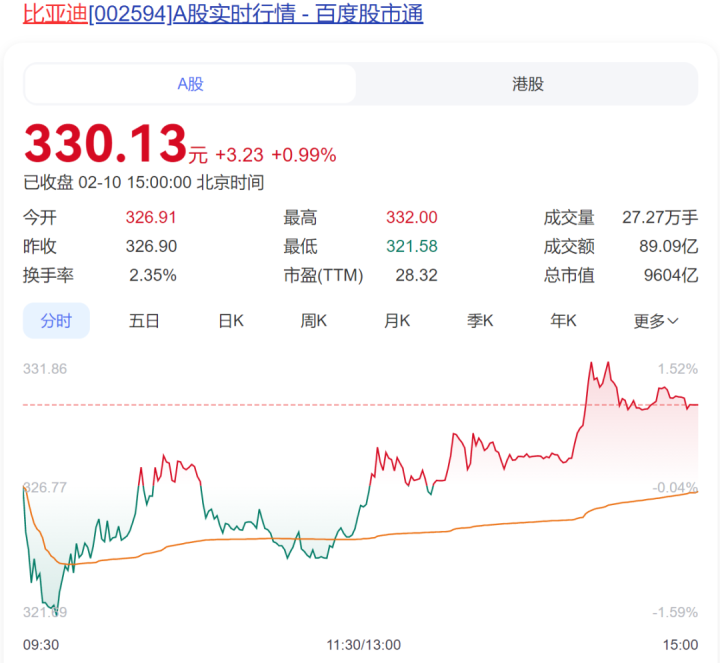
Task: Select the A股 market tab
Action: tap(190, 84)
